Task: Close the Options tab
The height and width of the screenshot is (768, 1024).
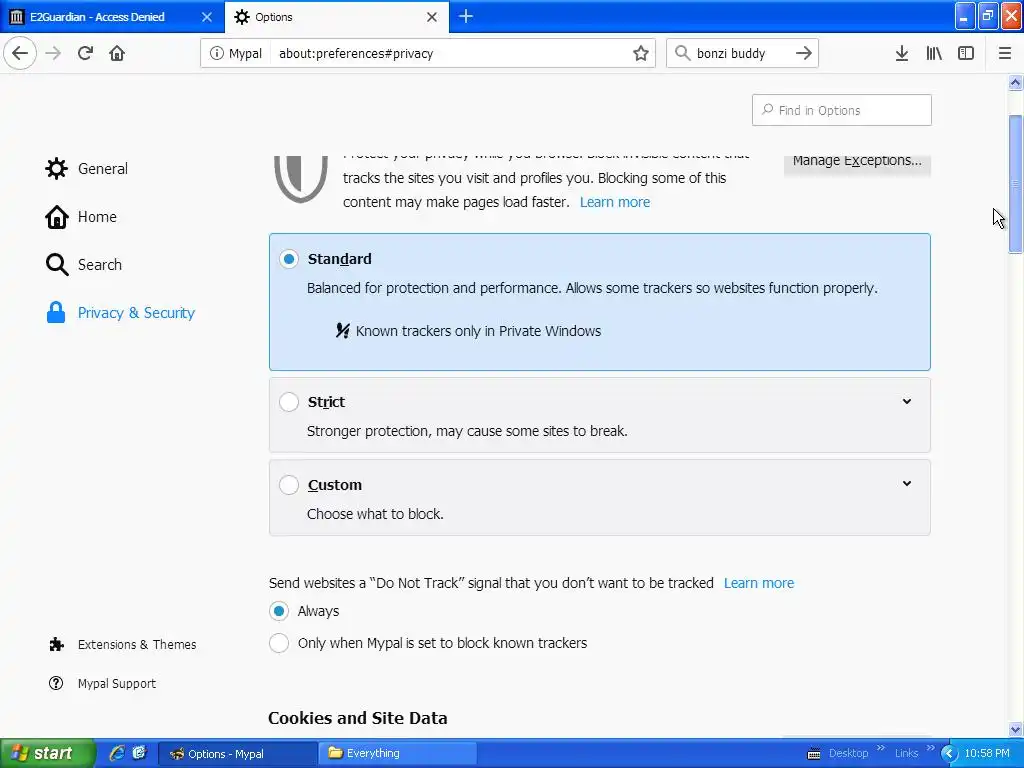Action: coord(432,17)
